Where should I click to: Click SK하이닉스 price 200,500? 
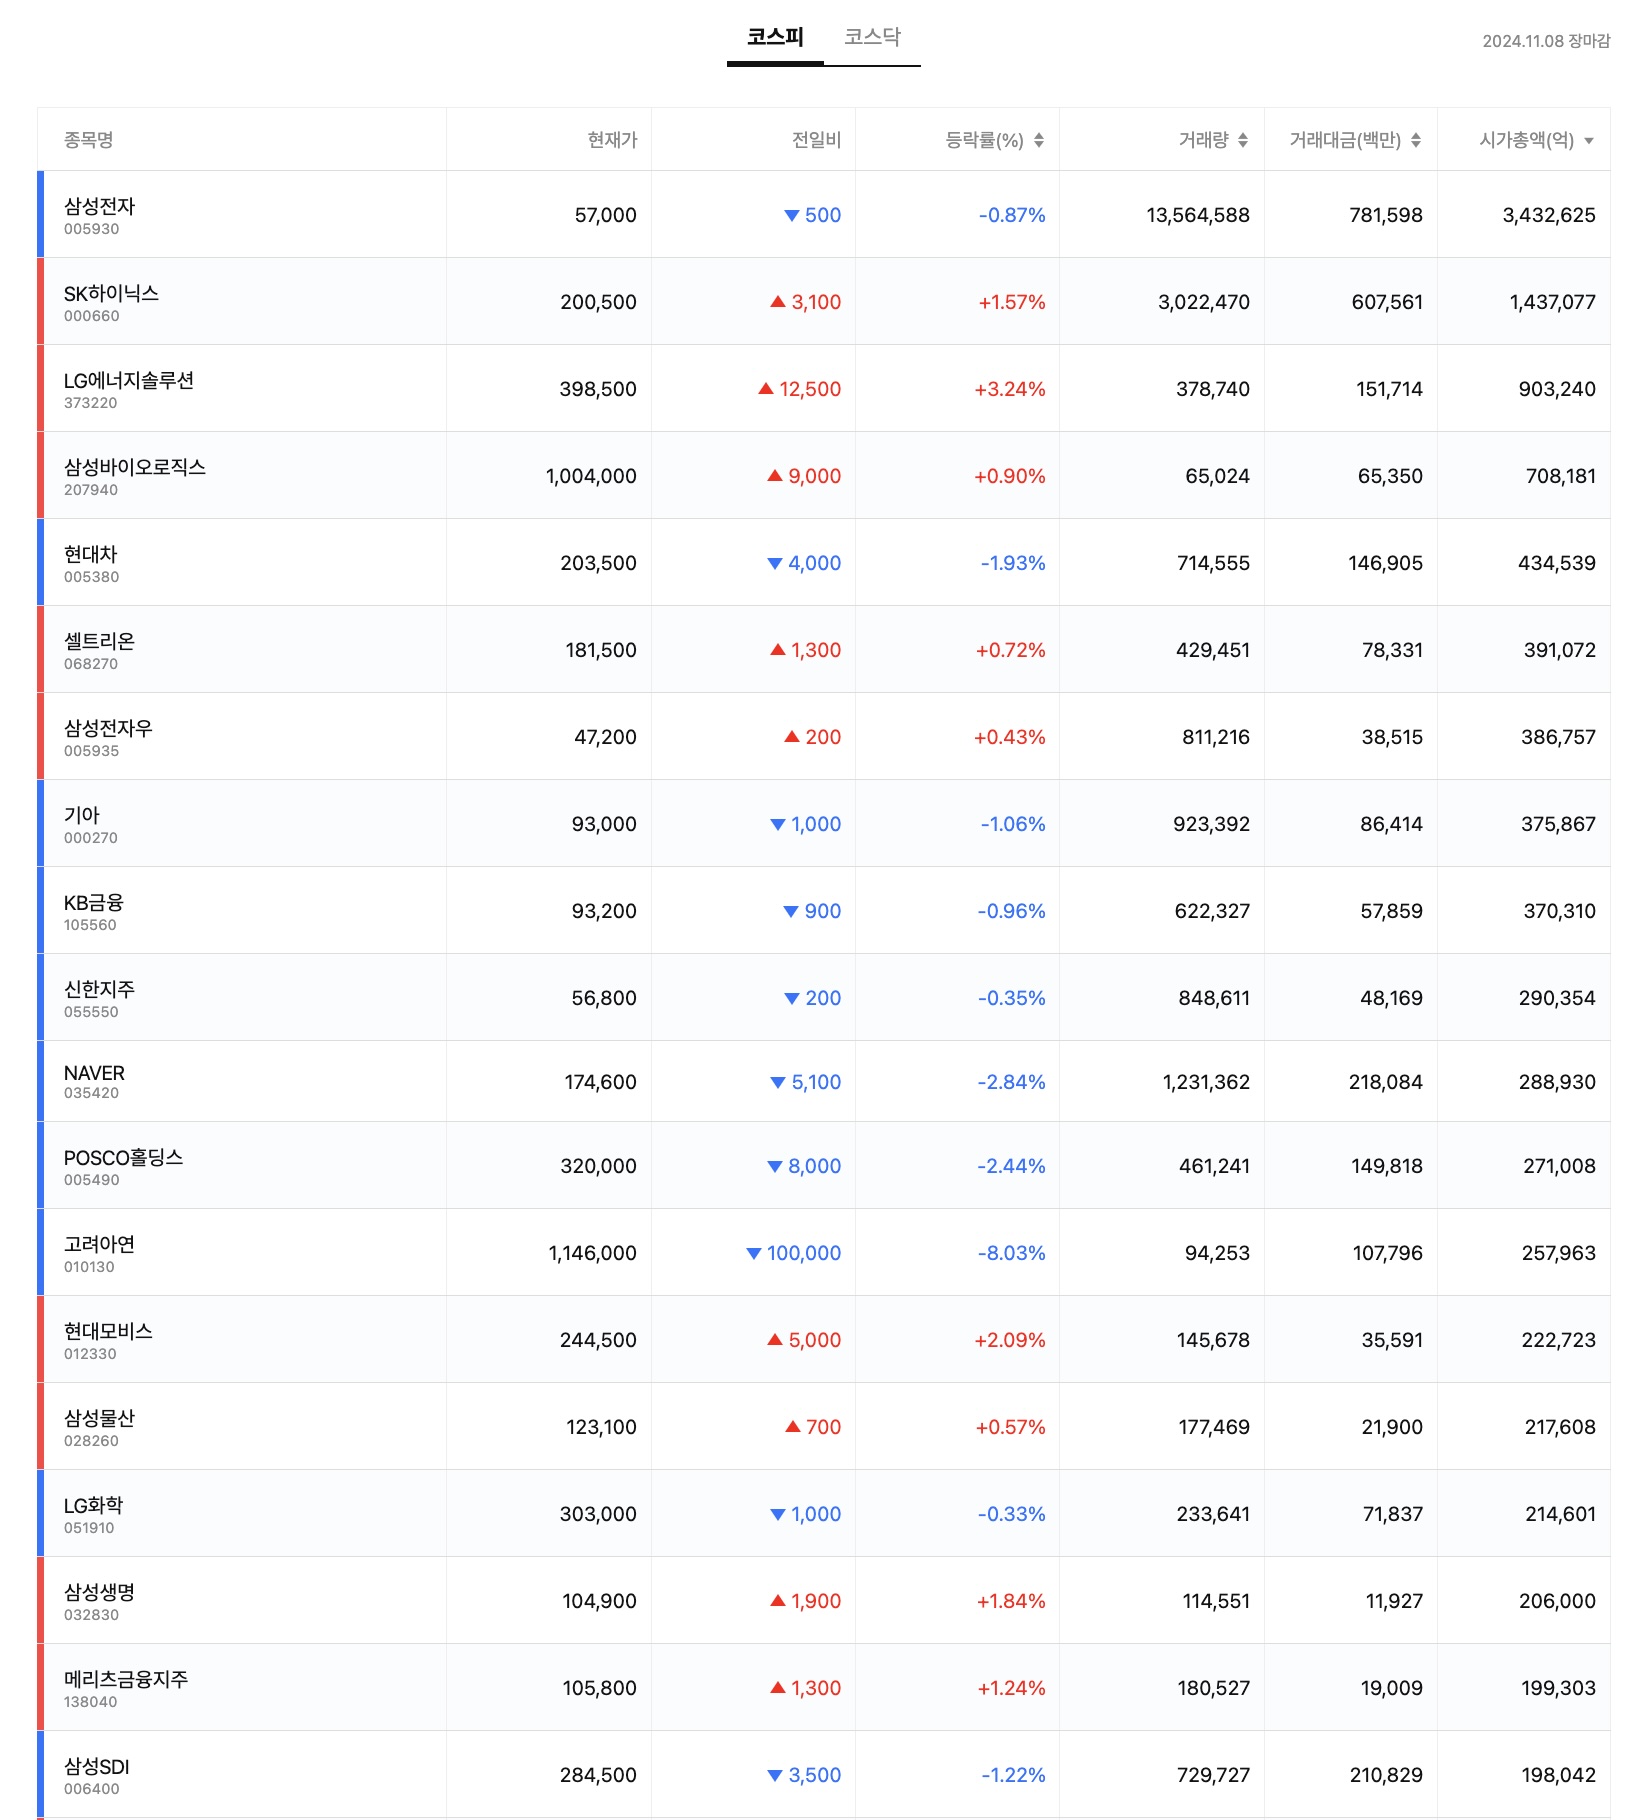(599, 302)
